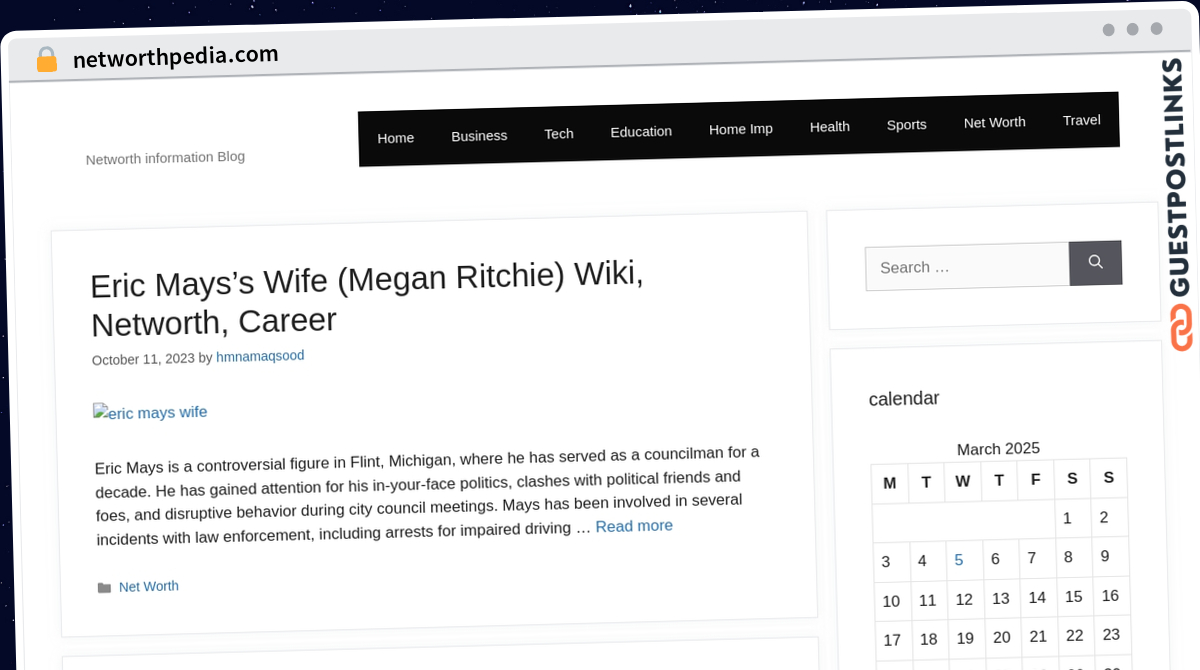Click the orange Guestpostlinks chain logo

[x=1181, y=327]
